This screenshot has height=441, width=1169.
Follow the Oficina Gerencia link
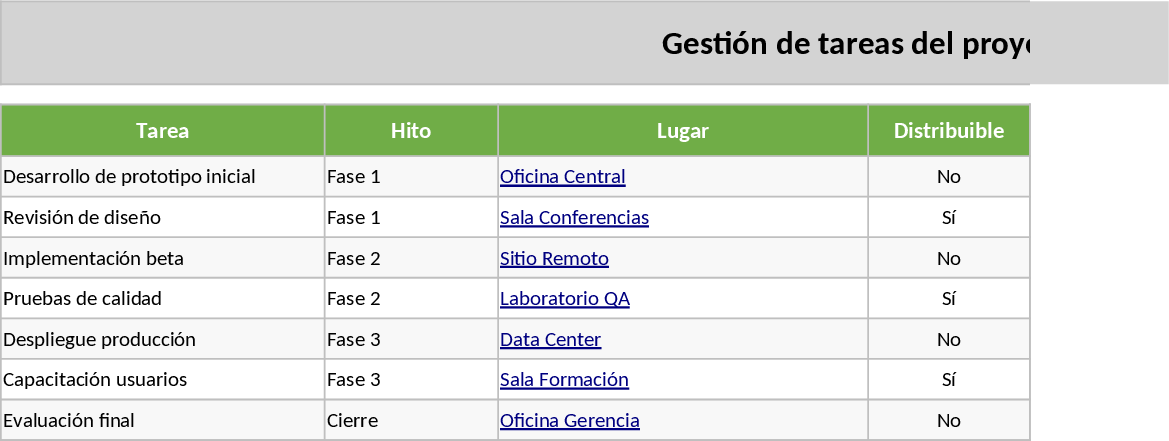569,421
